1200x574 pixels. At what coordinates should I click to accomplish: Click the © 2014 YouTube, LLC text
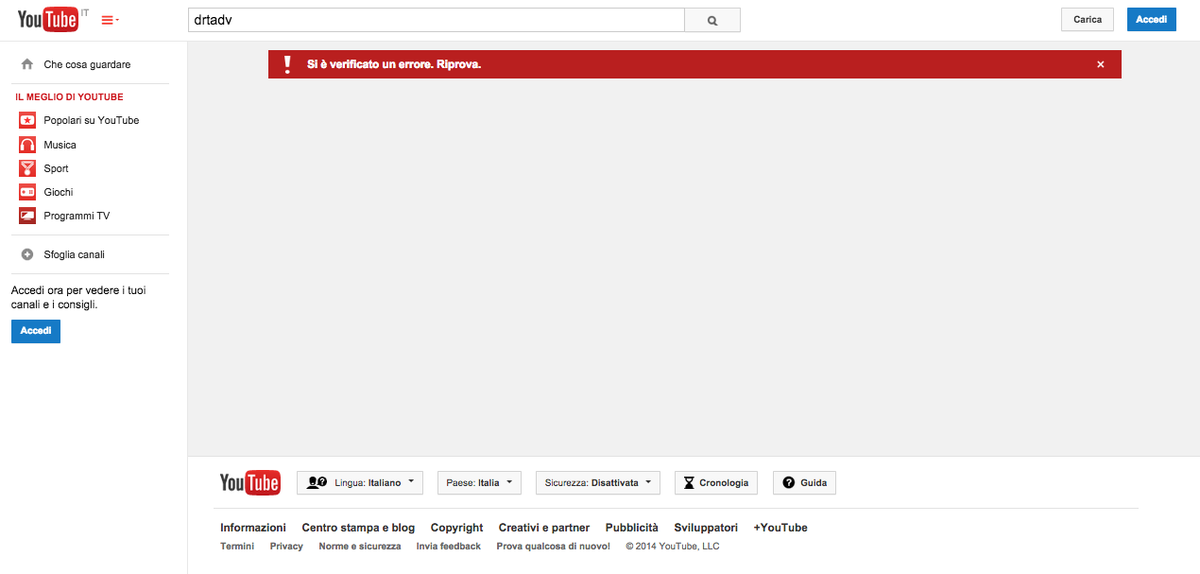672,546
